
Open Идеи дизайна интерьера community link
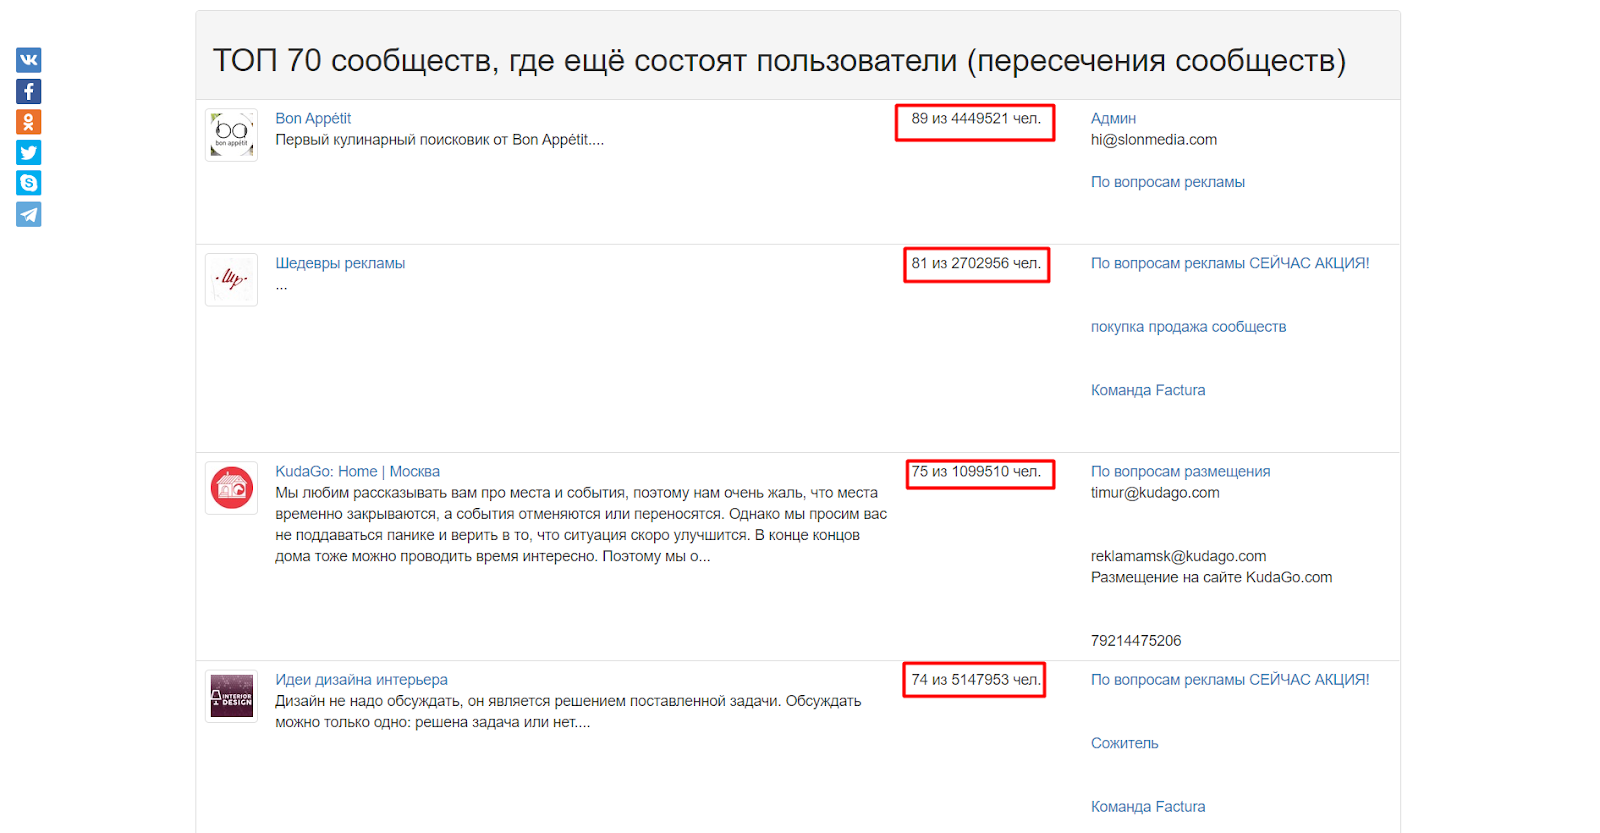pyautogui.click(x=361, y=679)
